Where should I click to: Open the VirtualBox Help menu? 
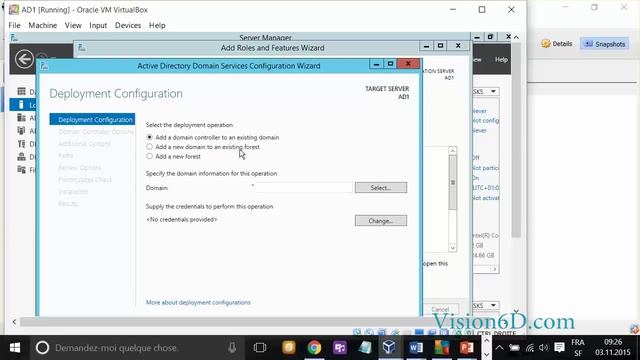pyautogui.click(x=157, y=25)
